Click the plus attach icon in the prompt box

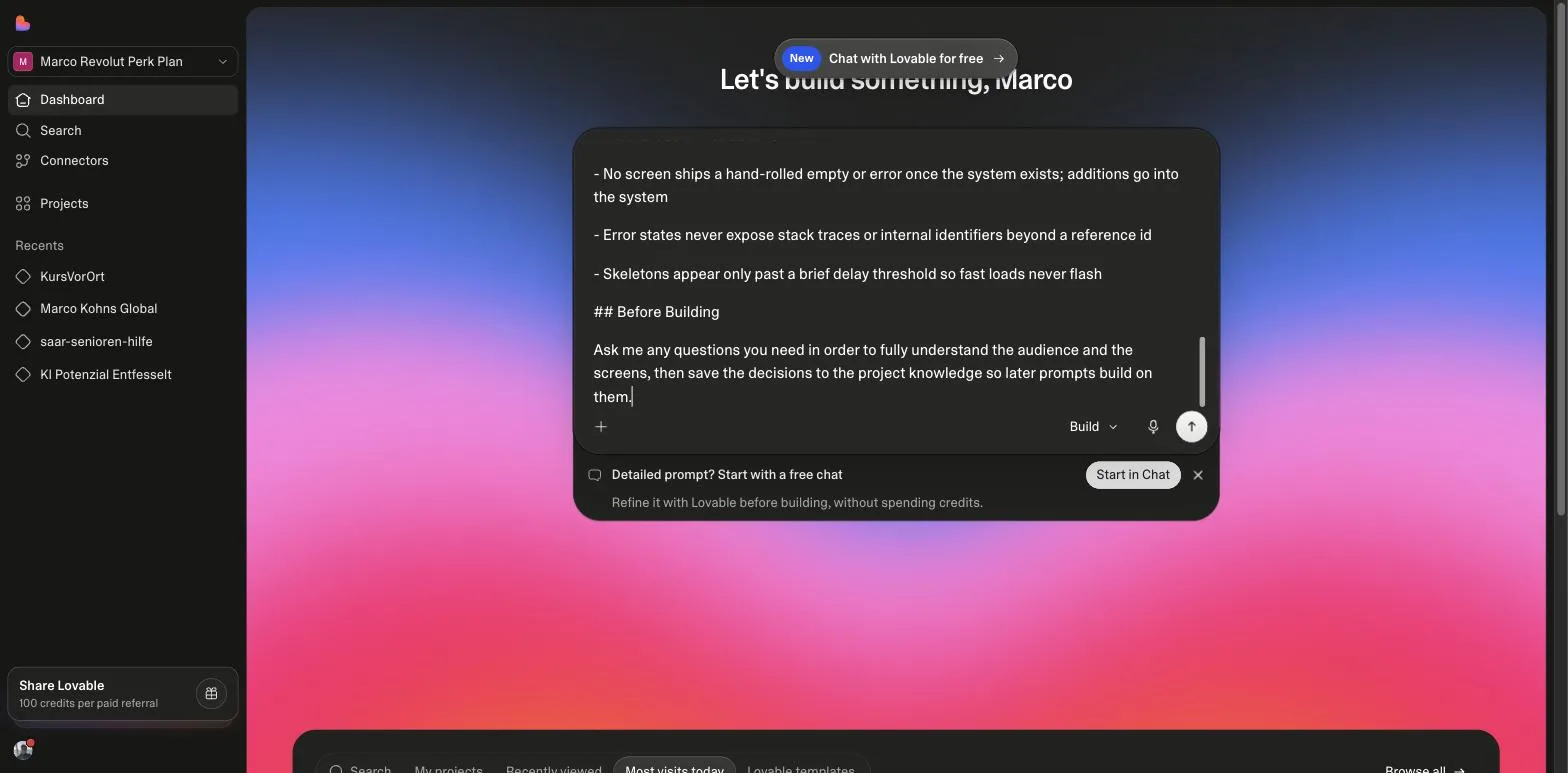pos(601,427)
